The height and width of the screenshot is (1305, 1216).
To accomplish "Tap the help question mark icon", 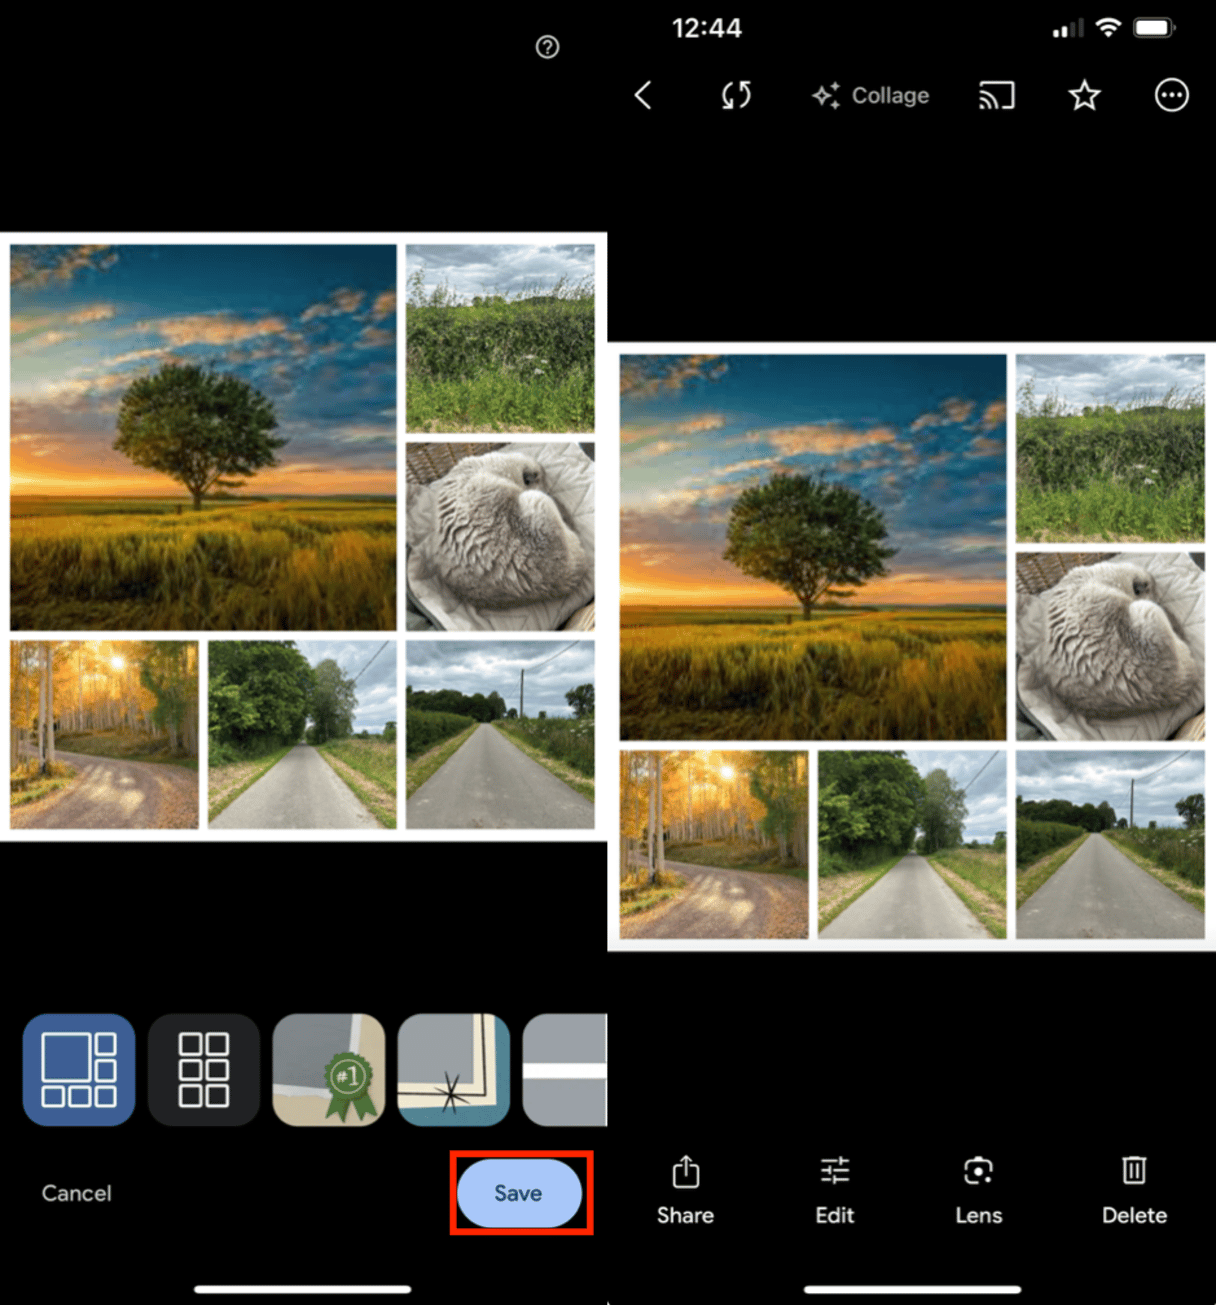I will click(x=547, y=47).
